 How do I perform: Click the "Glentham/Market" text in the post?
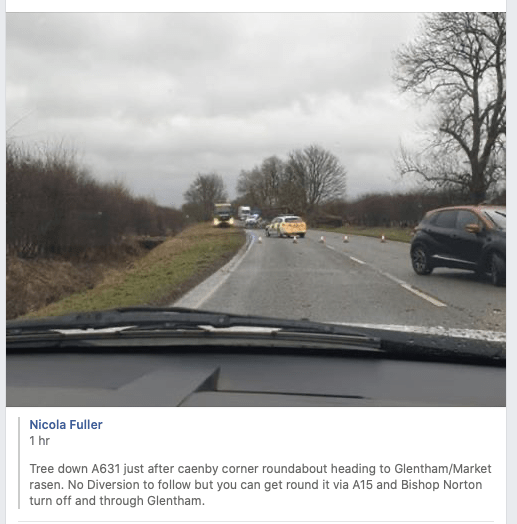point(443,469)
